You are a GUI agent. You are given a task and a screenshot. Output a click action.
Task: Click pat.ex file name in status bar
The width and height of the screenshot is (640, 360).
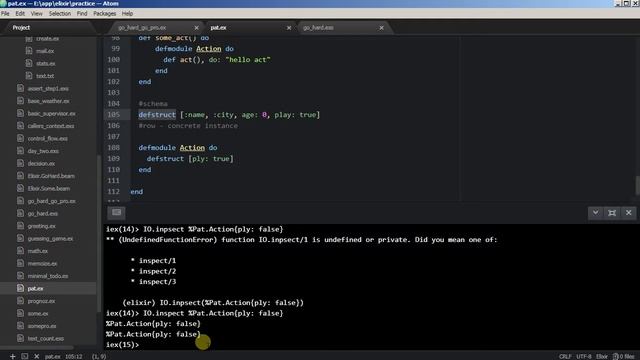tap(53, 357)
